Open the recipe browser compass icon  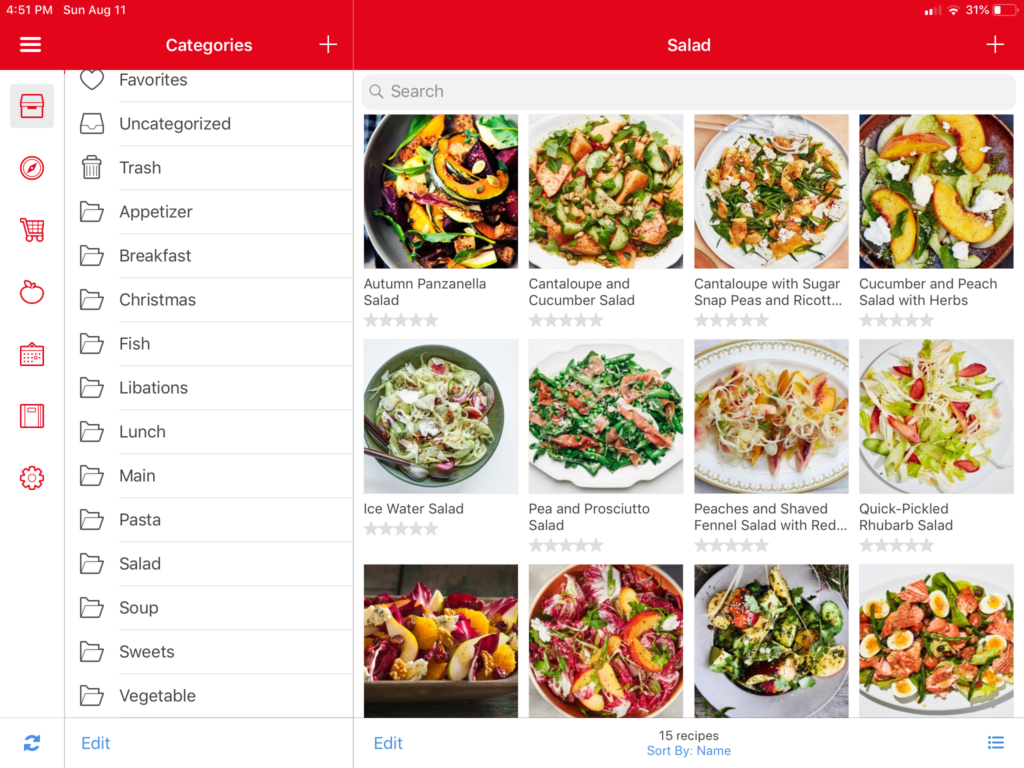32,168
